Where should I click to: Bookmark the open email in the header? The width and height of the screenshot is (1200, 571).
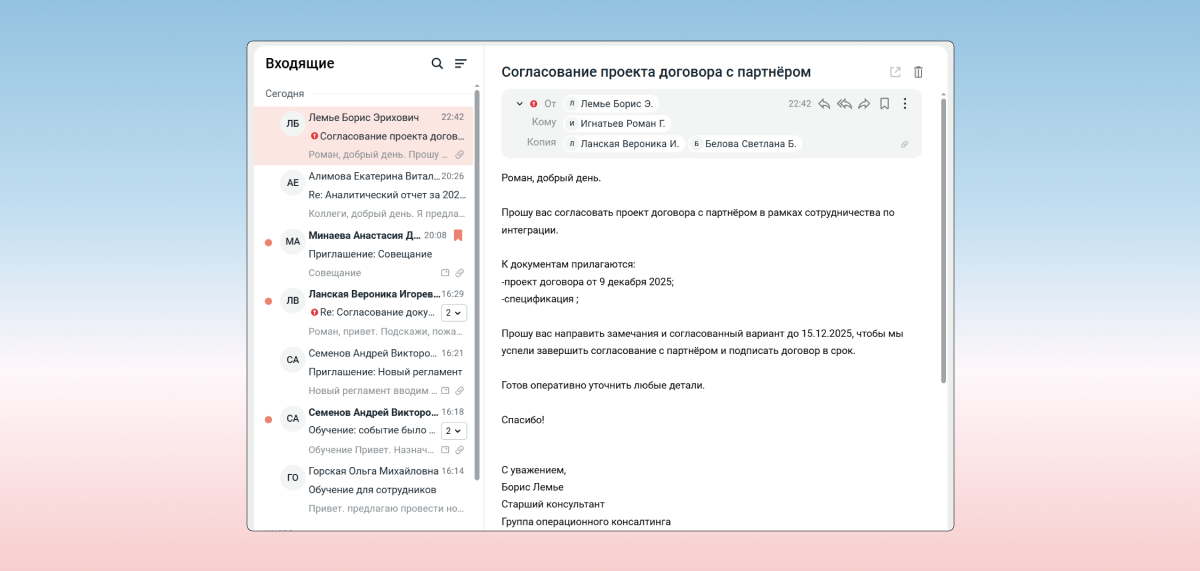pyautogui.click(x=884, y=104)
